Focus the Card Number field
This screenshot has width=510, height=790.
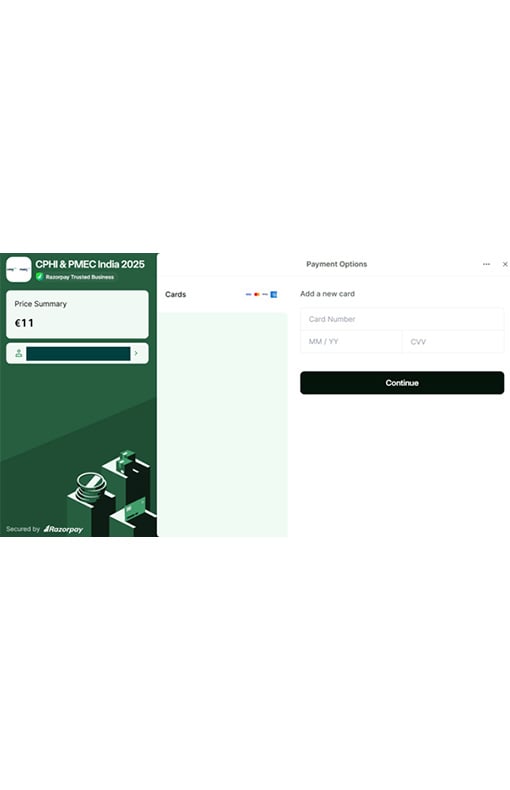pyautogui.click(x=402, y=319)
